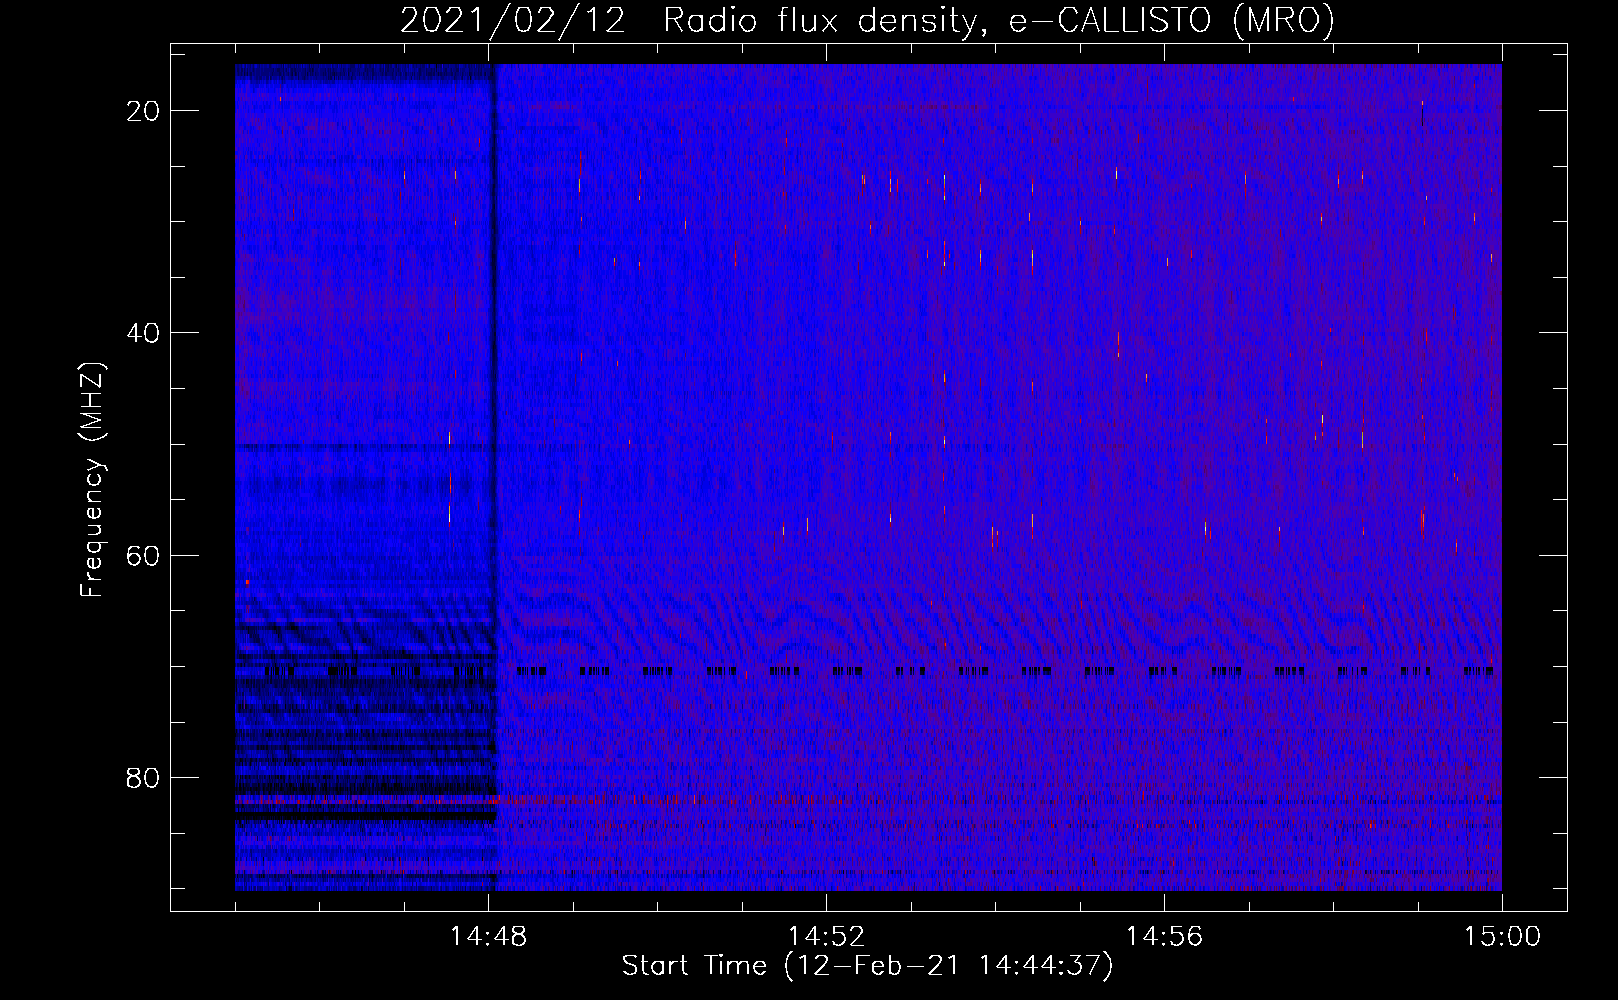Click the 'Frequency (MHZ)' y-axis label

(x=91, y=479)
